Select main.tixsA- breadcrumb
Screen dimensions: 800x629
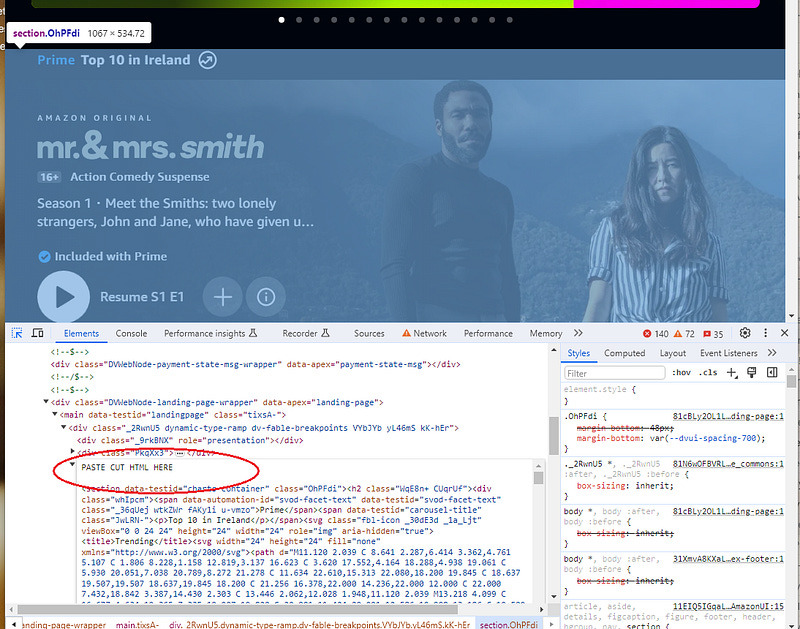pyautogui.click(x=137, y=624)
